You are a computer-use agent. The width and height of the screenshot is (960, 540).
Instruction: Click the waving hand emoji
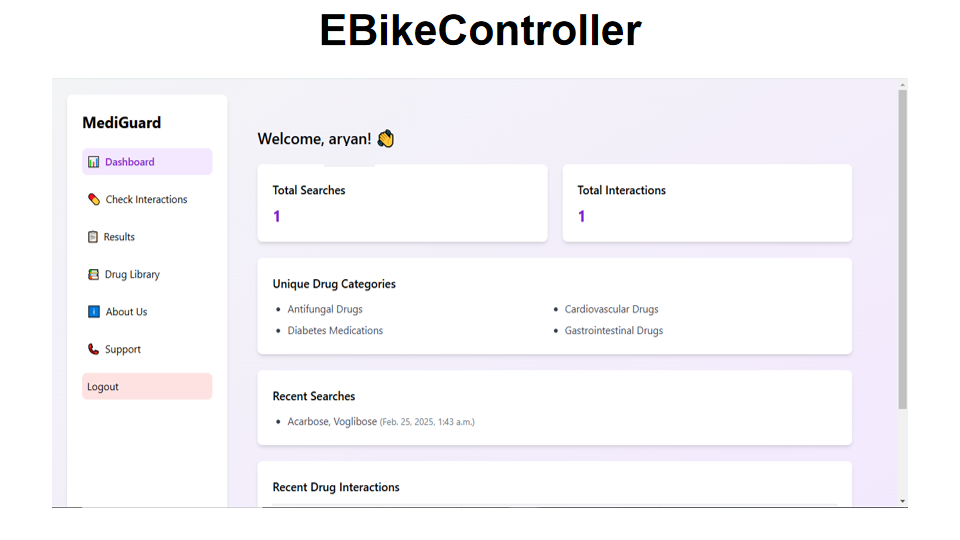(x=386, y=139)
